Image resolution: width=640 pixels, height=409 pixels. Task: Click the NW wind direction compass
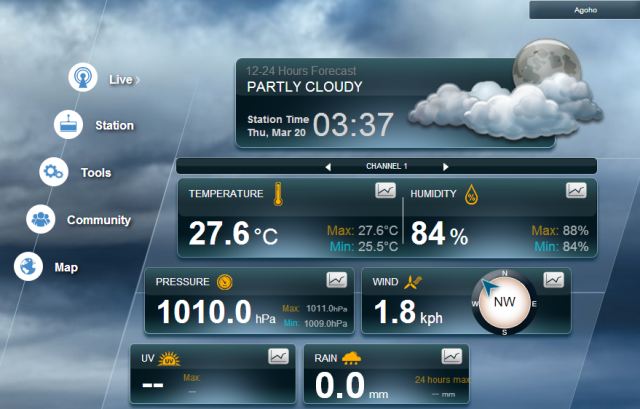click(504, 301)
